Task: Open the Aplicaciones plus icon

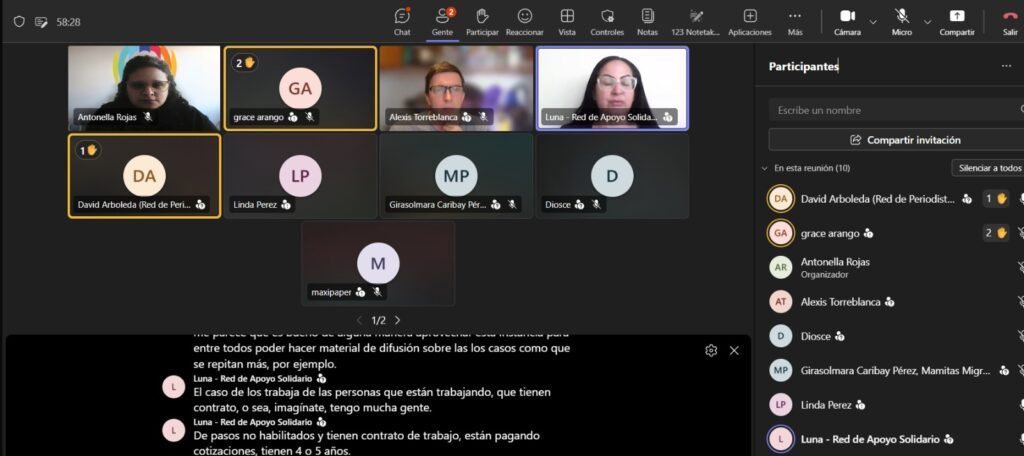Action: click(x=750, y=21)
